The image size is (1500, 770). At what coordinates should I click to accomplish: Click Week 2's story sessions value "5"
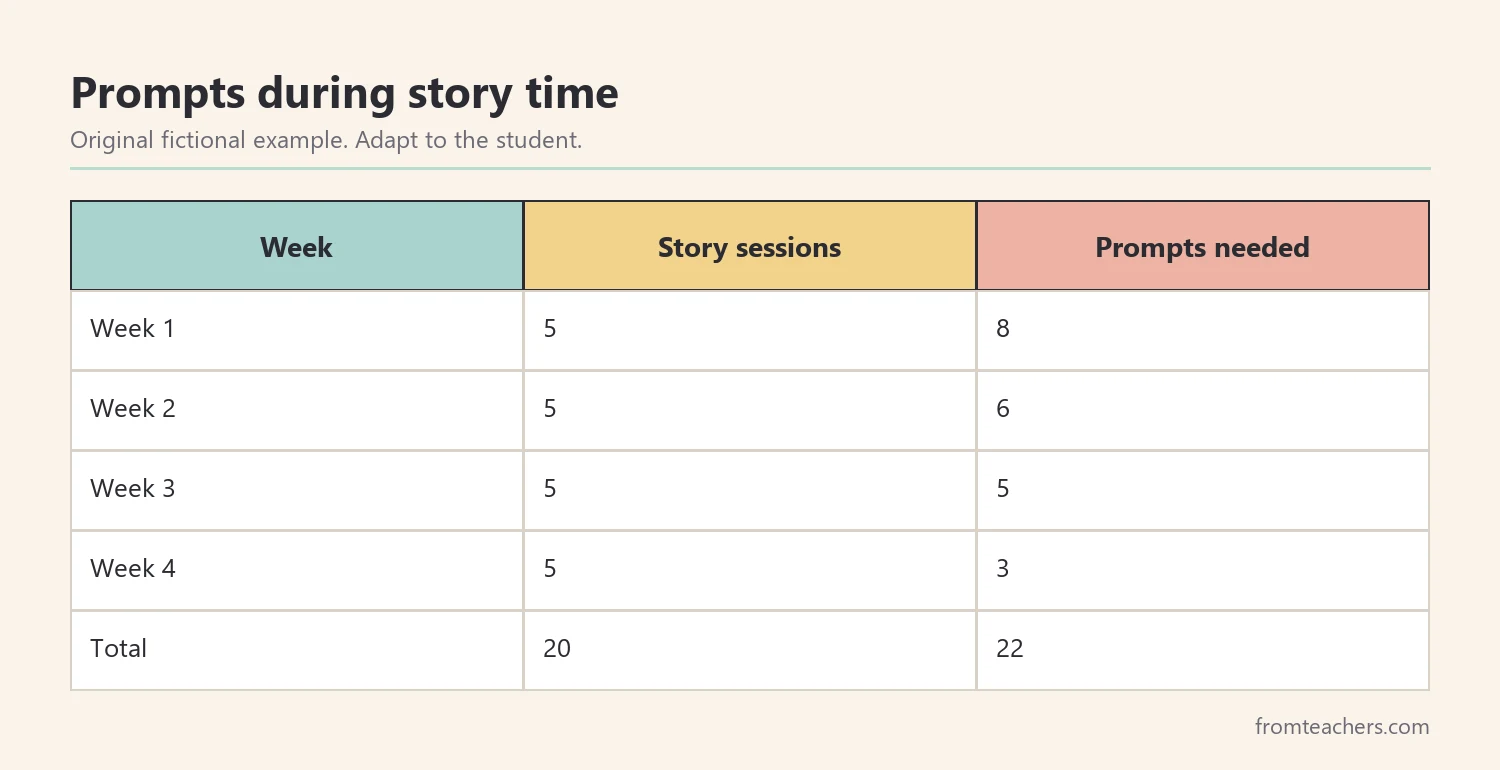550,409
